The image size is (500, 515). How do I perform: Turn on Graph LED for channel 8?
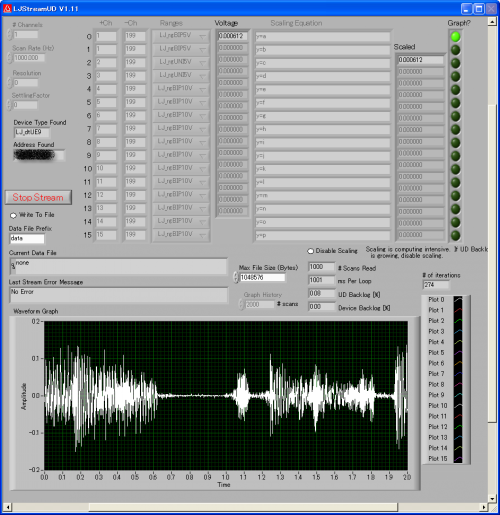point(455,143)
